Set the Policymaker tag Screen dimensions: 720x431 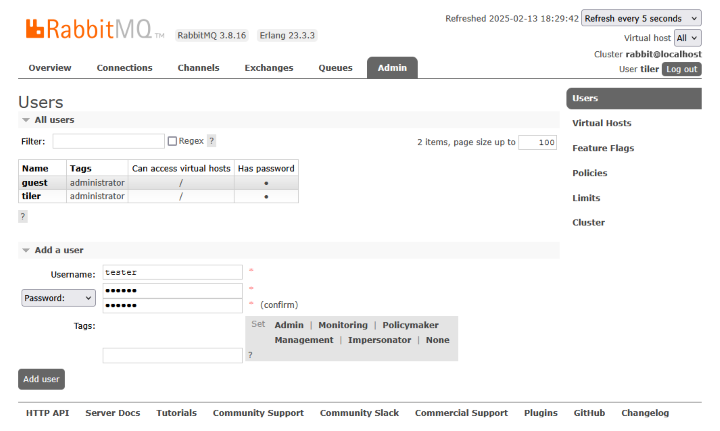click(411, 325)
